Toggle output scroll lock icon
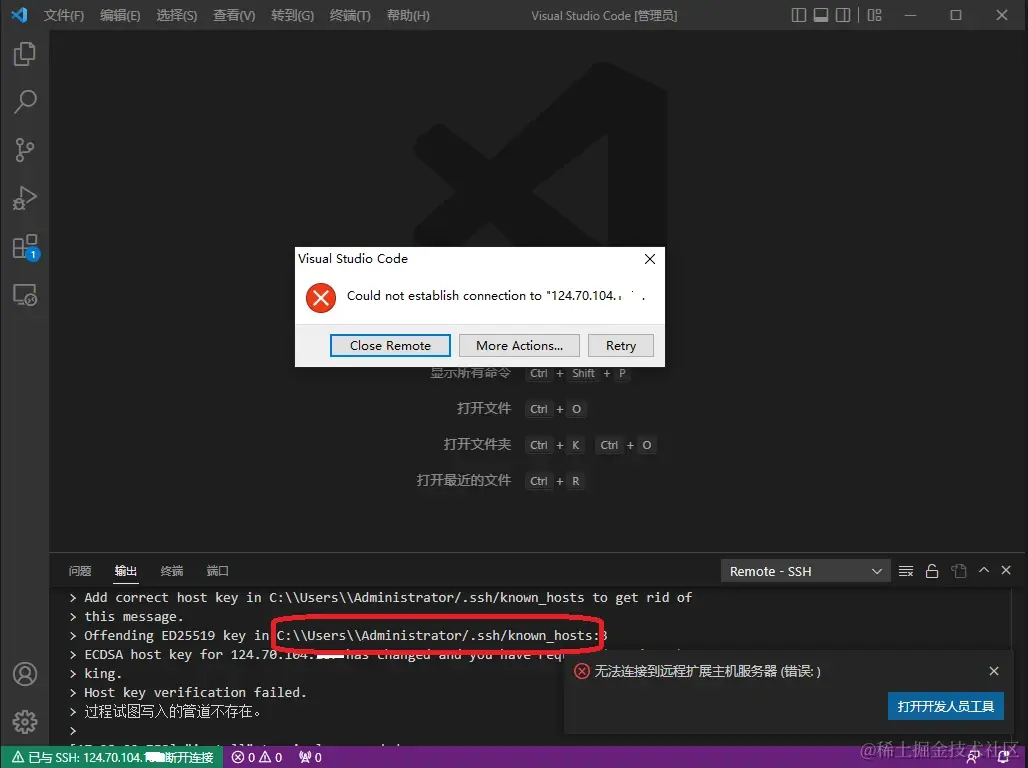1028x768 pixels. tap(932, 571)
